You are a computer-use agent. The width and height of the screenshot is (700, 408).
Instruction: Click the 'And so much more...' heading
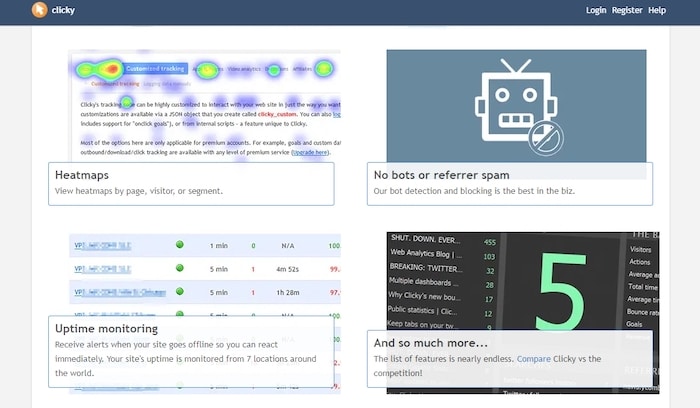[431, 343]
